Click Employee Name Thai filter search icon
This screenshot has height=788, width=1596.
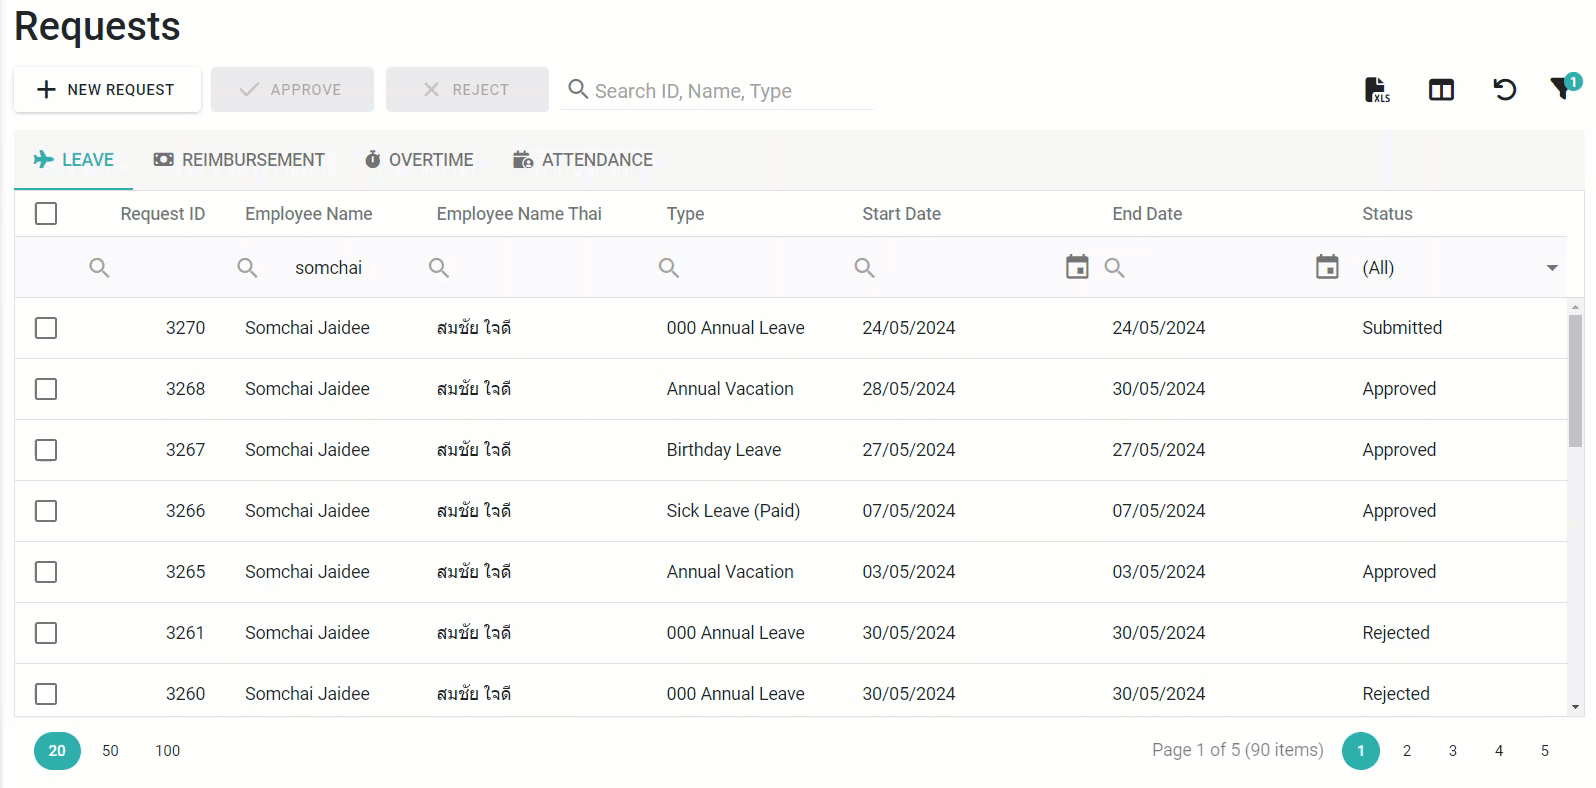(x=439, y=268)
